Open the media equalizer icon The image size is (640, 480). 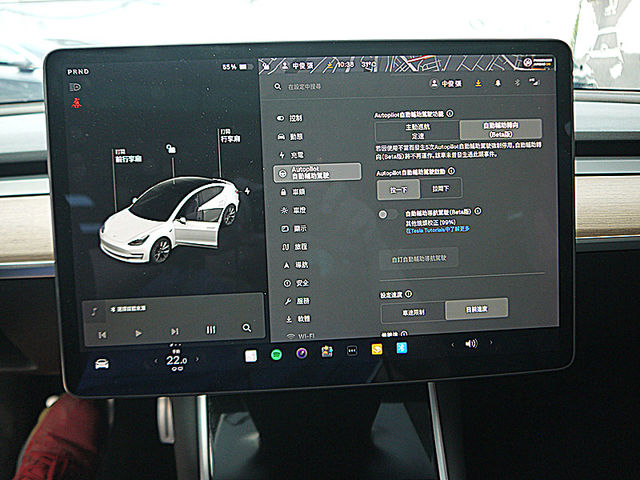[211, 329]
